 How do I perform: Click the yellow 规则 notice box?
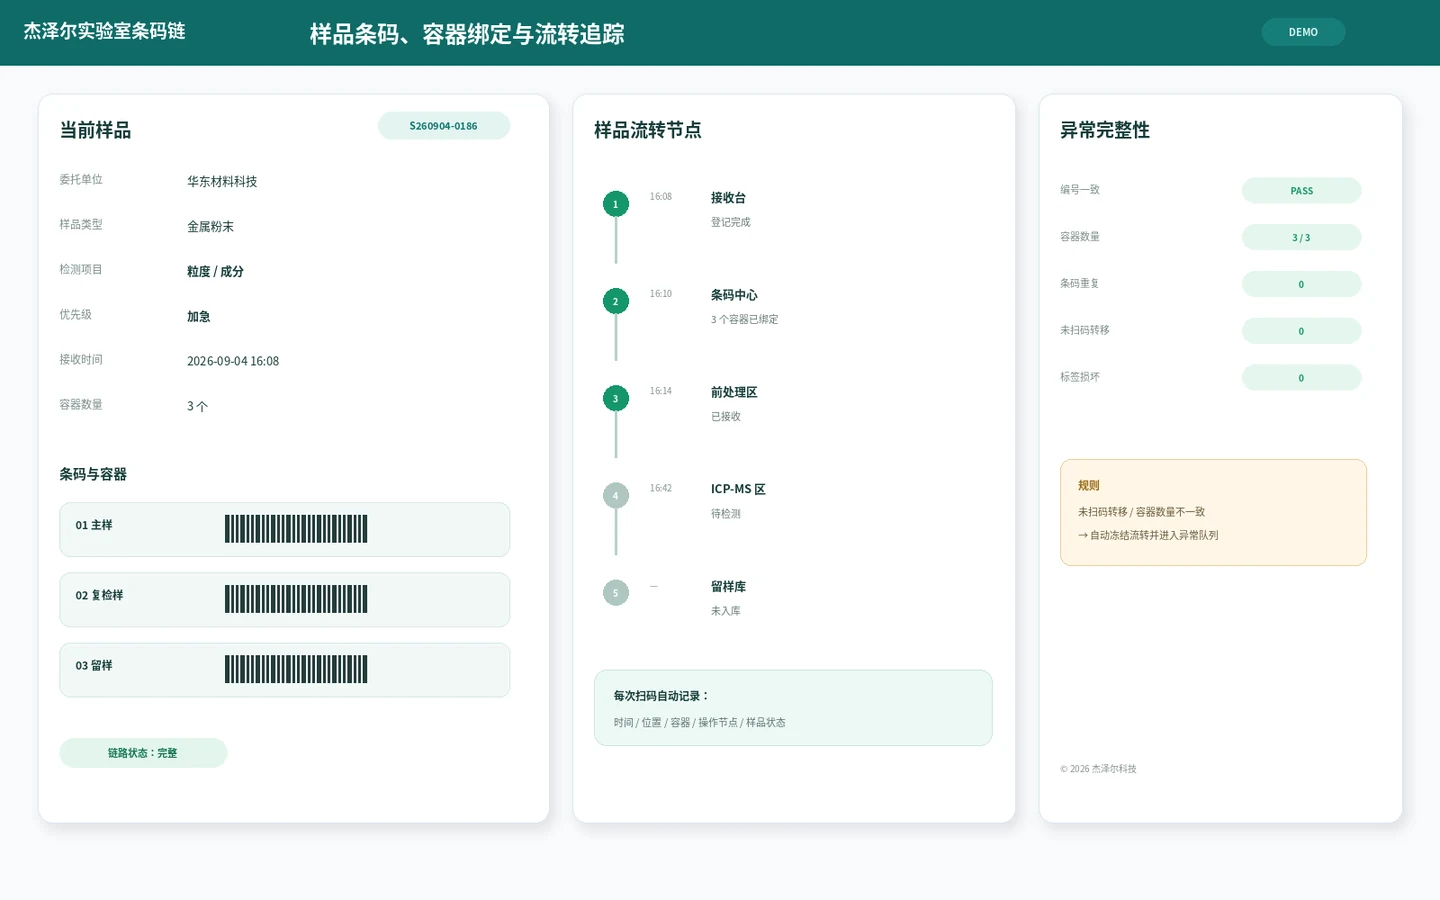[x=1213, y=512]
